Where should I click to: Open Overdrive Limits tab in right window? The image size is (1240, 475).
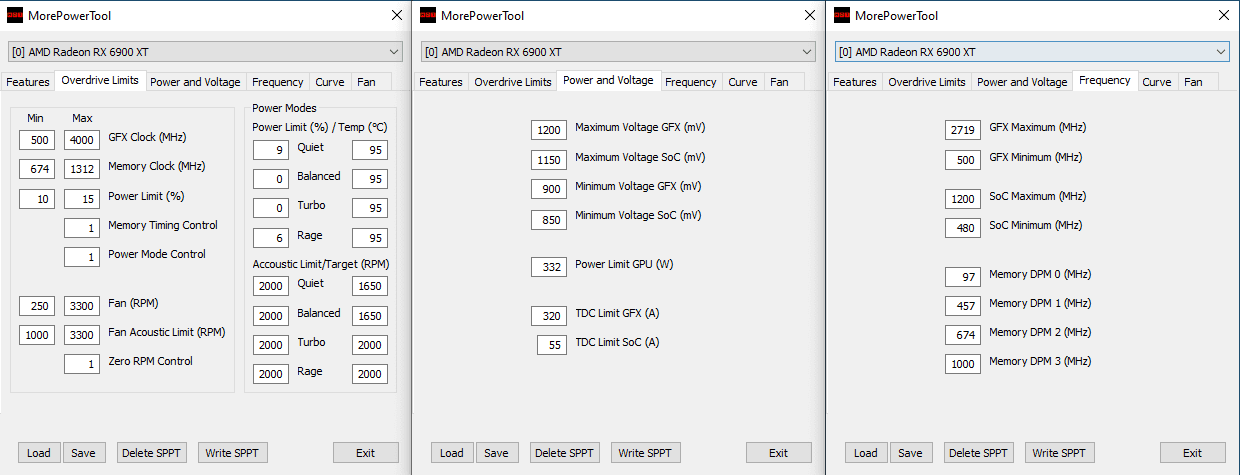pyautogui.click(x=927, y=82)
